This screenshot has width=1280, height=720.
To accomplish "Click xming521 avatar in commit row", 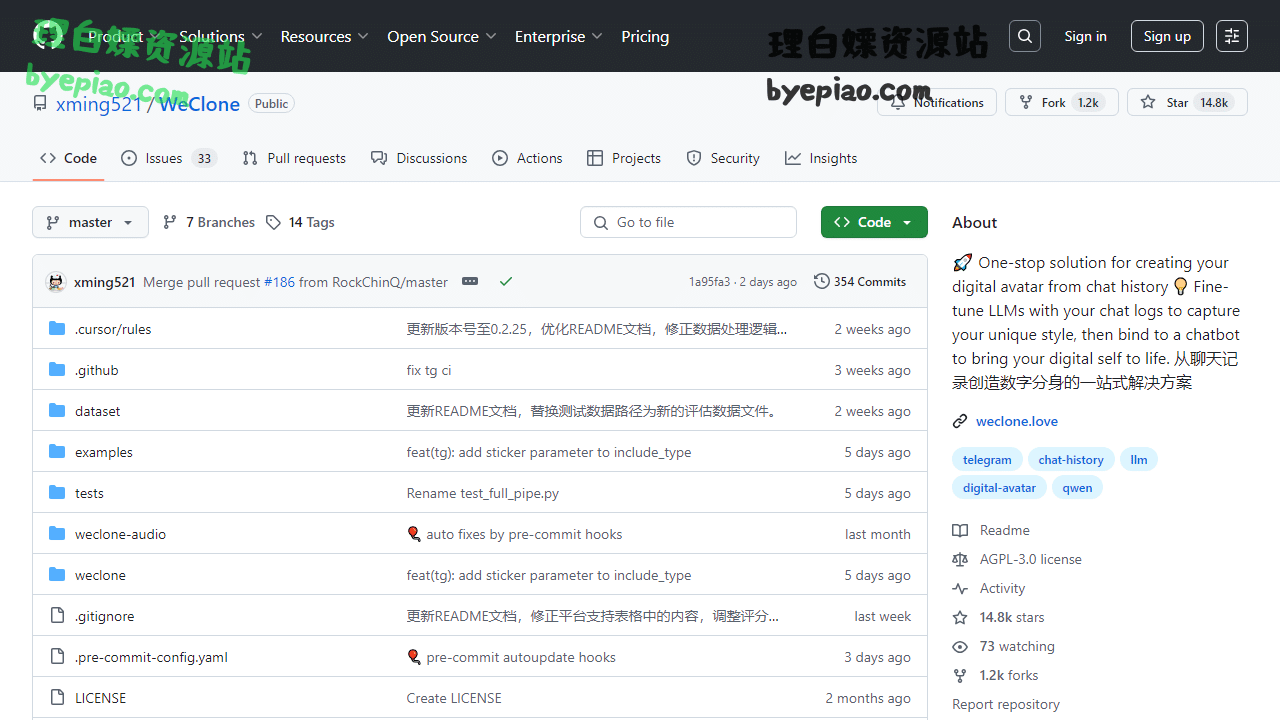I will [56, 282].
